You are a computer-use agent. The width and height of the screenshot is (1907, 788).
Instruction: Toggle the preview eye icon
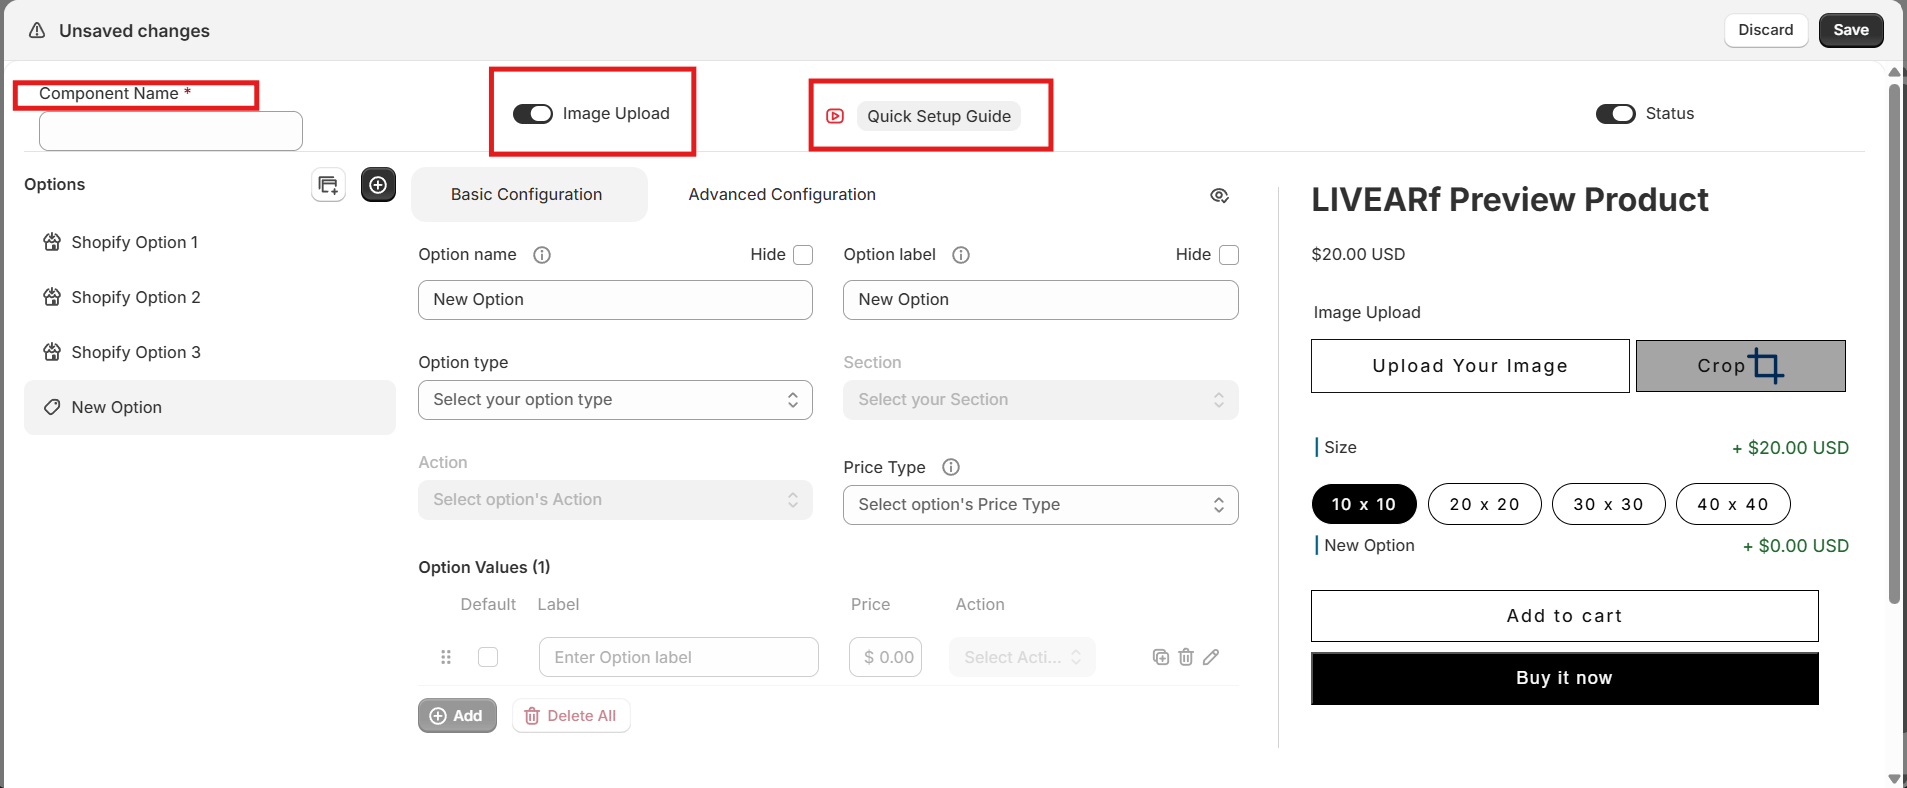tap(1219, 195)
